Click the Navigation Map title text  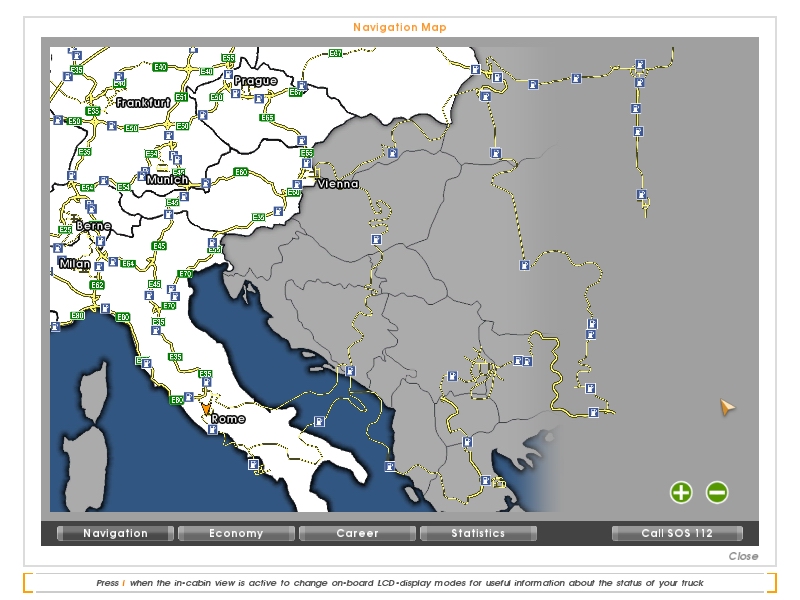tap(399, 27)
